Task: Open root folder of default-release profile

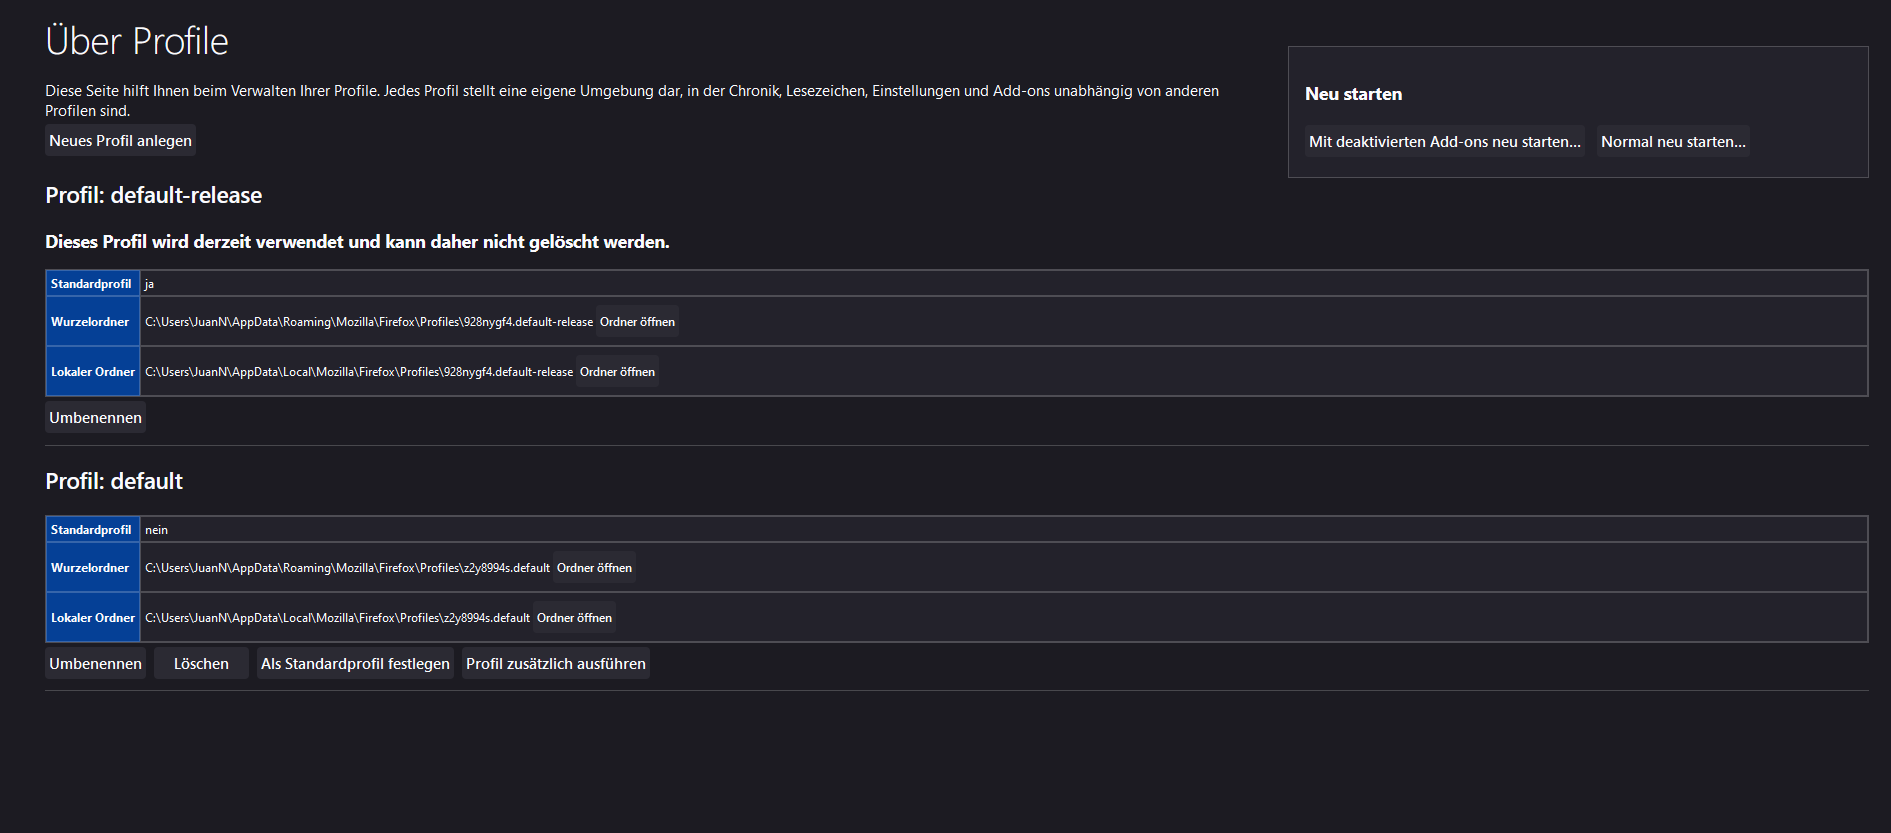Action: (x=637, y=322)
